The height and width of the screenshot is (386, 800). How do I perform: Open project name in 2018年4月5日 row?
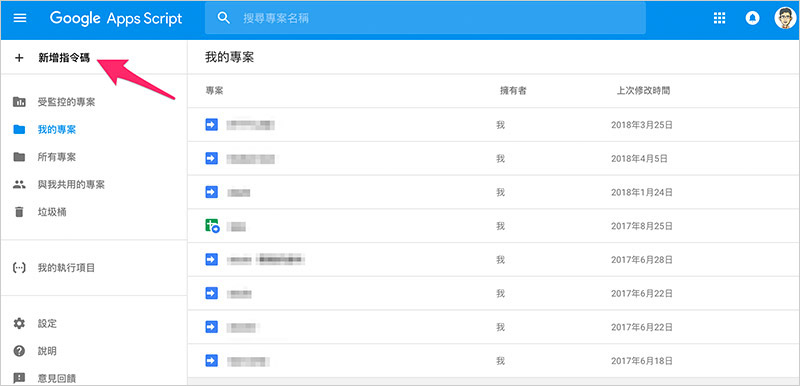[x=251, y=159]
